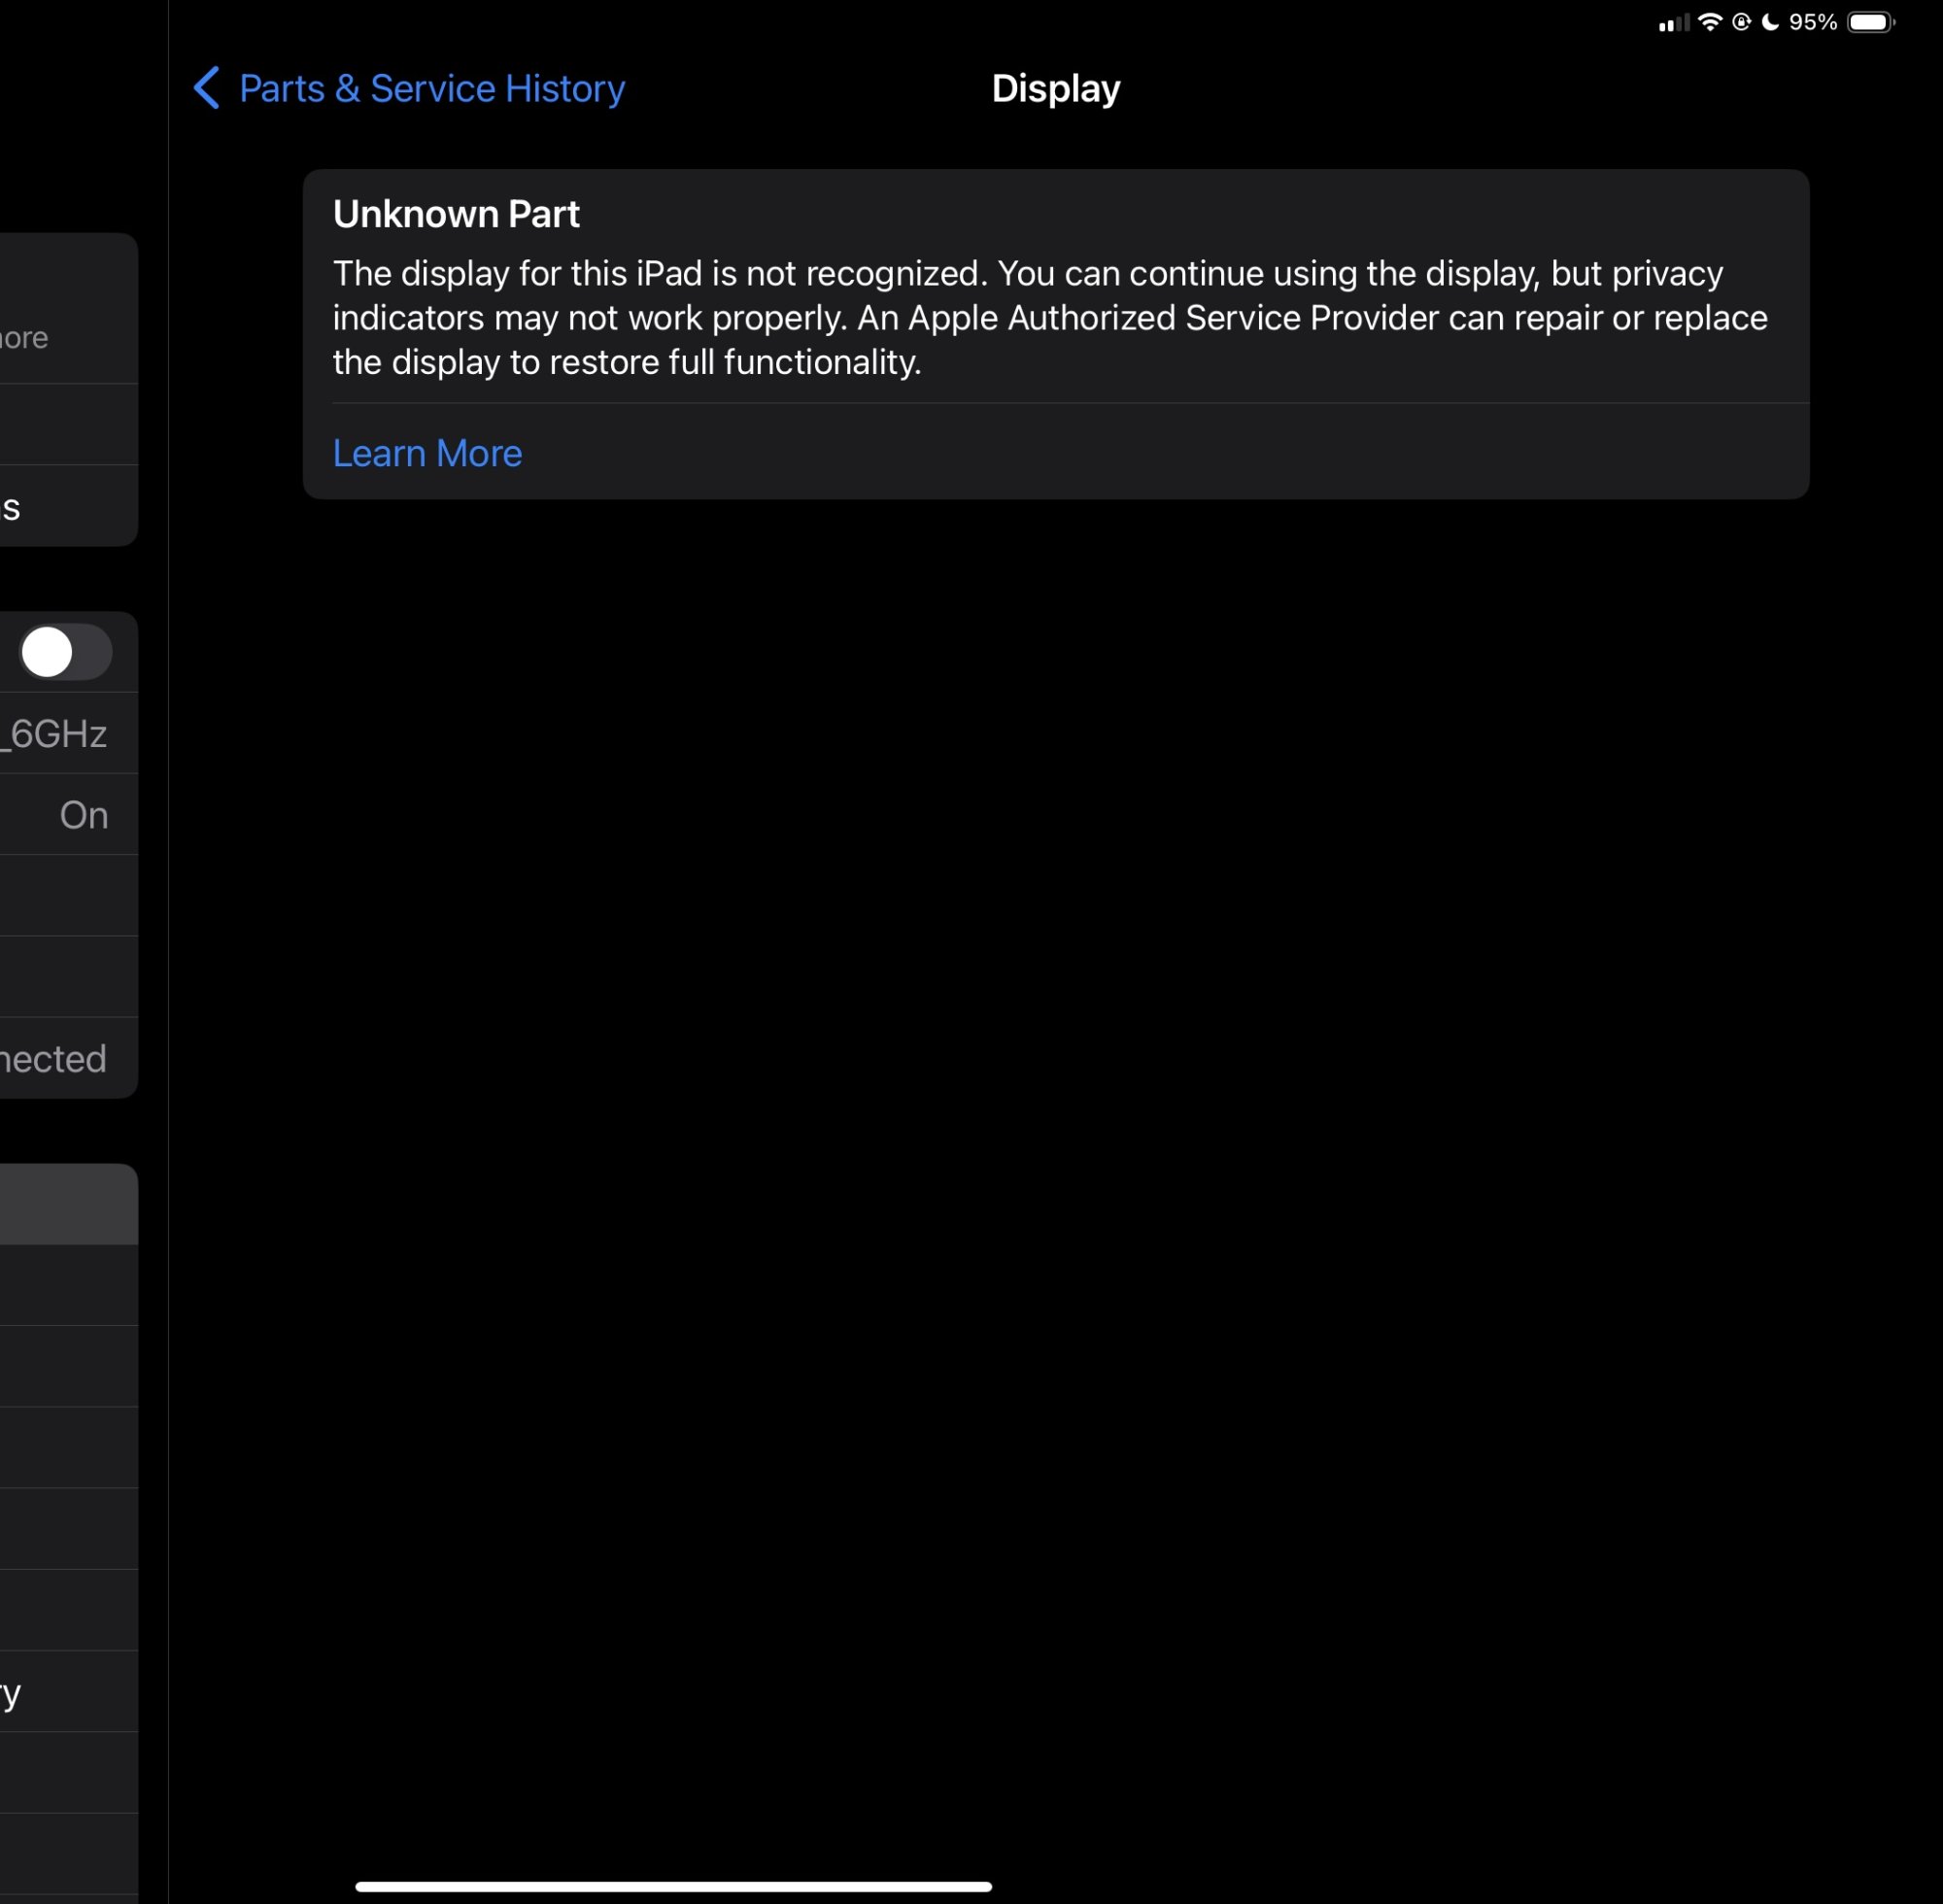Tap the Display page title
Image resolution: width=1943 pixels, height=1904 pixels.
(1055, 88)
